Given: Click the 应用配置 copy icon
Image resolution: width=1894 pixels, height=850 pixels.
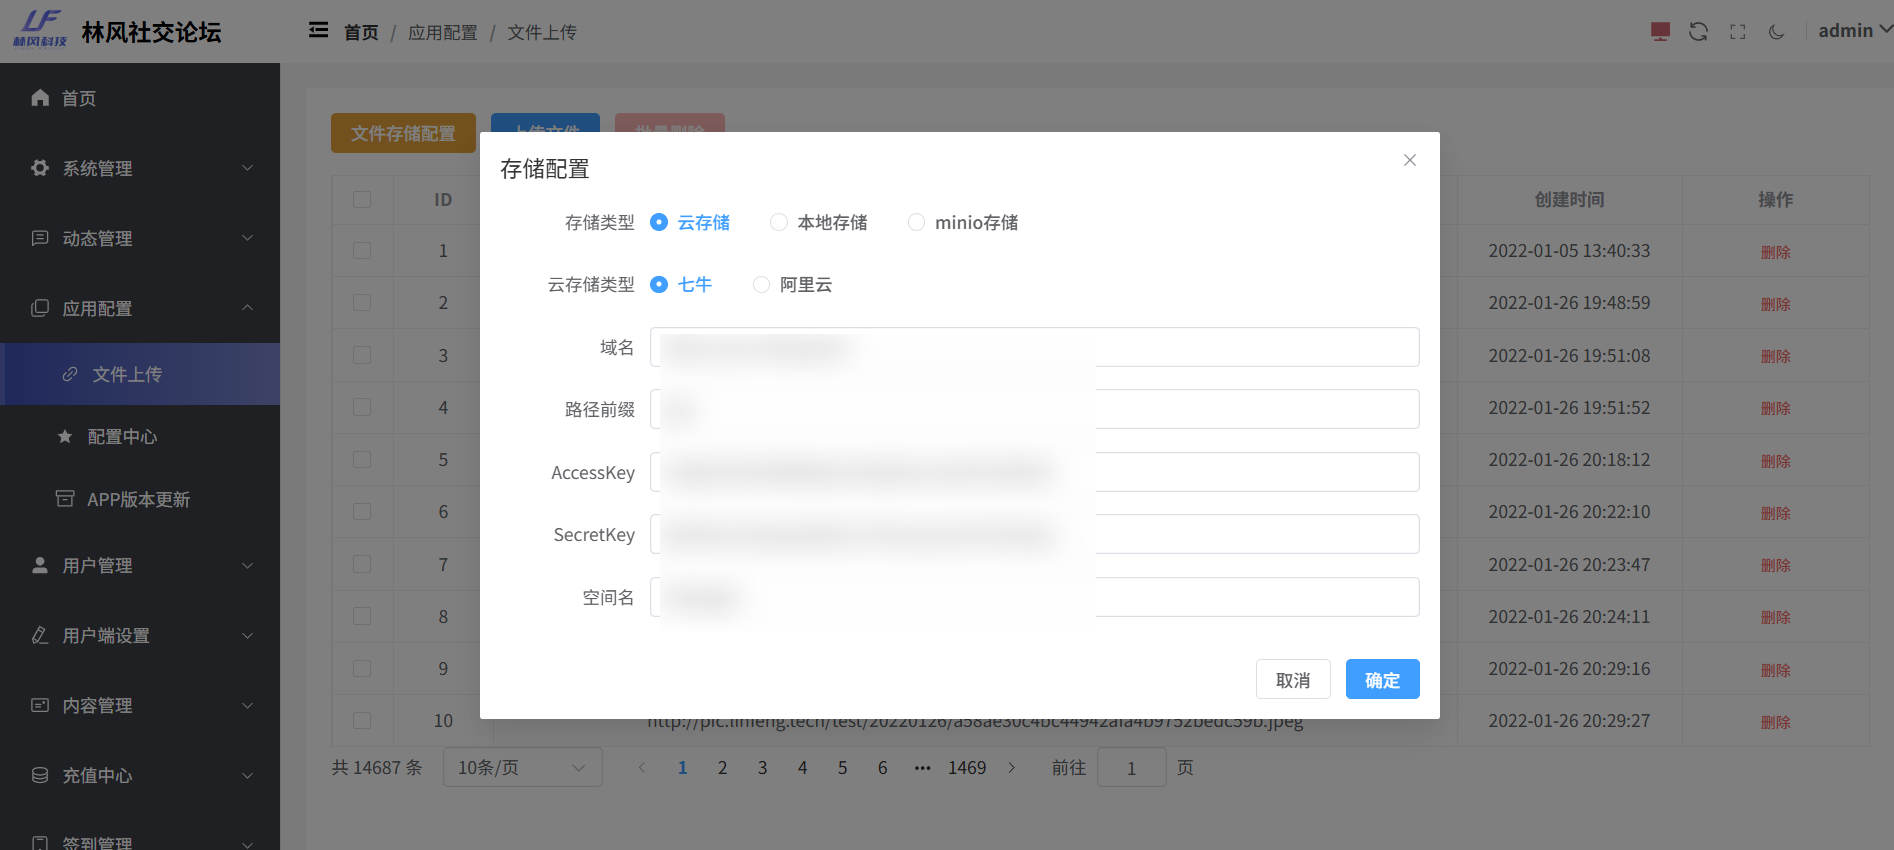Looking at the screenshot, I should coord(40,307).
